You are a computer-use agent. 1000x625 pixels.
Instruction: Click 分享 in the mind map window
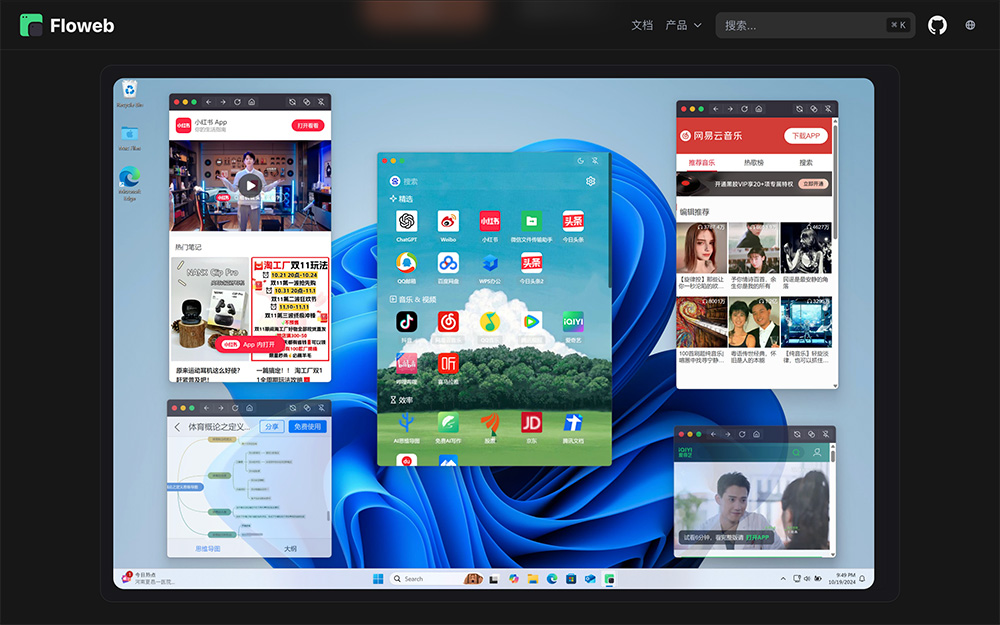click(272, 427)
